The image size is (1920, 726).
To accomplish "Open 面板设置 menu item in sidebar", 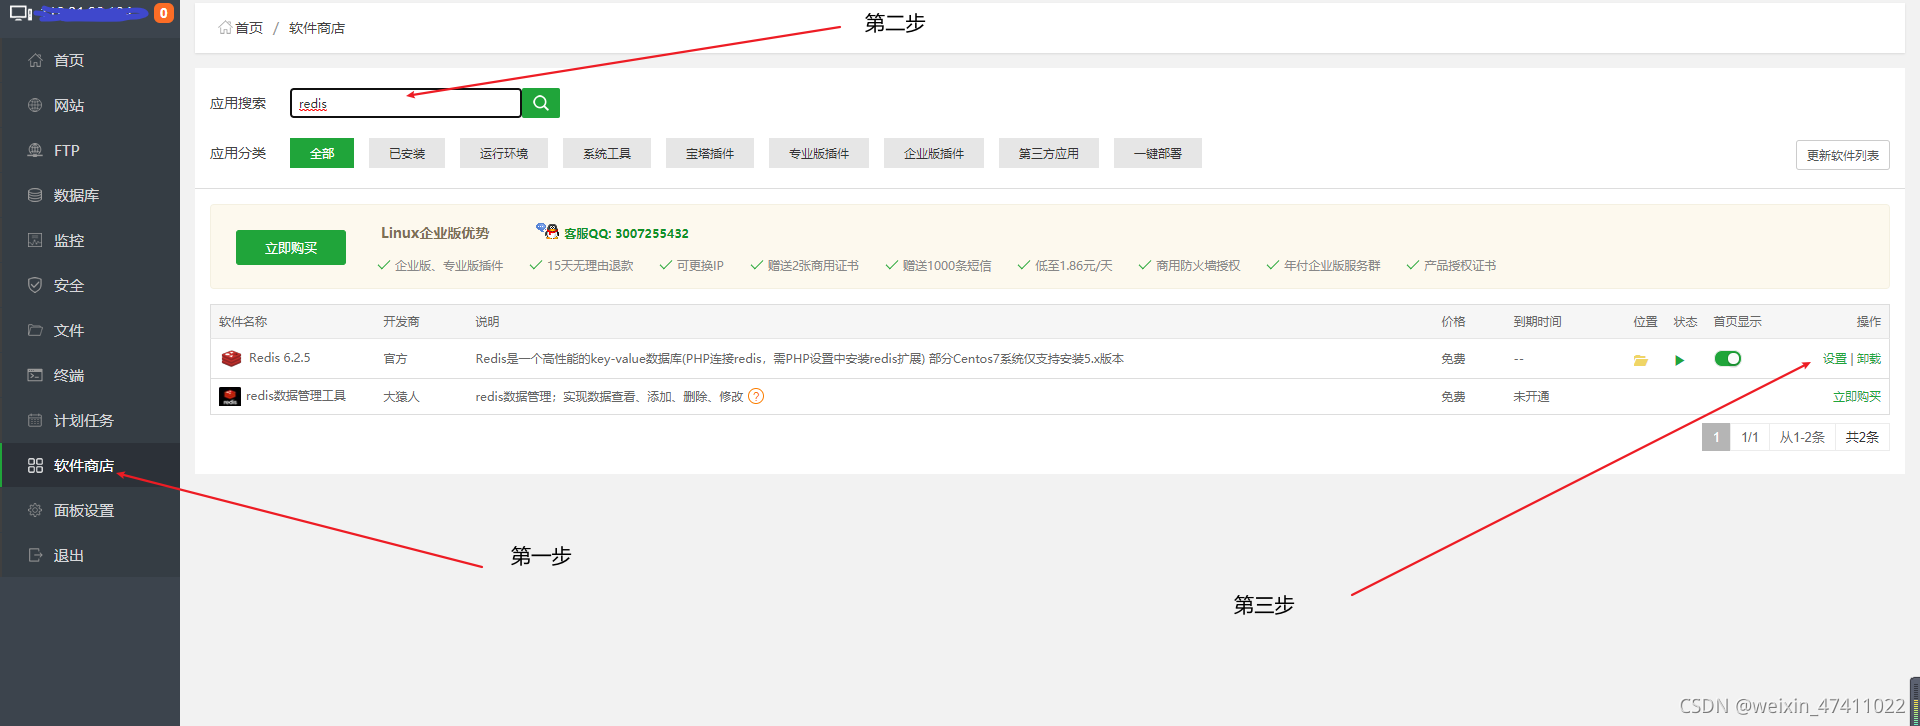I will pos(90,510).
